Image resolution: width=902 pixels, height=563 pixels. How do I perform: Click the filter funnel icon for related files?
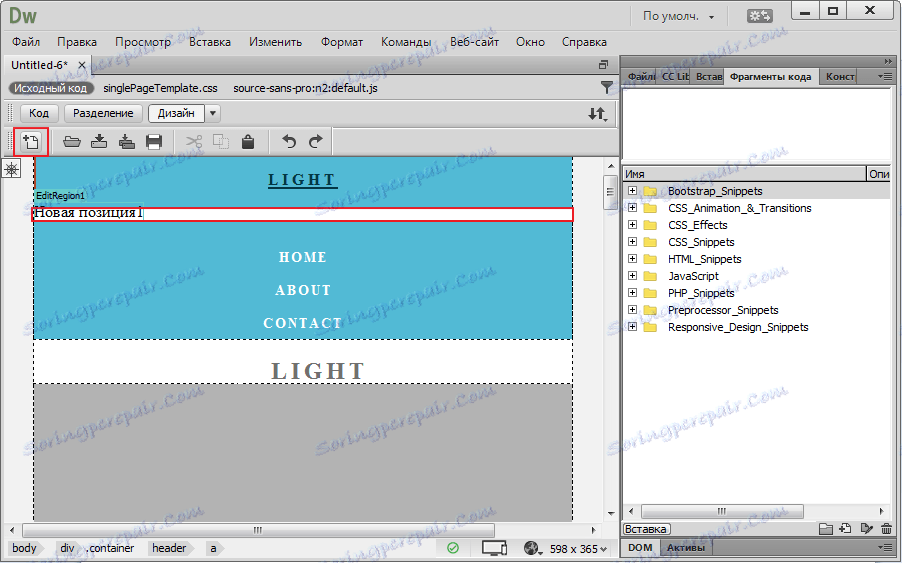(606, 87)
